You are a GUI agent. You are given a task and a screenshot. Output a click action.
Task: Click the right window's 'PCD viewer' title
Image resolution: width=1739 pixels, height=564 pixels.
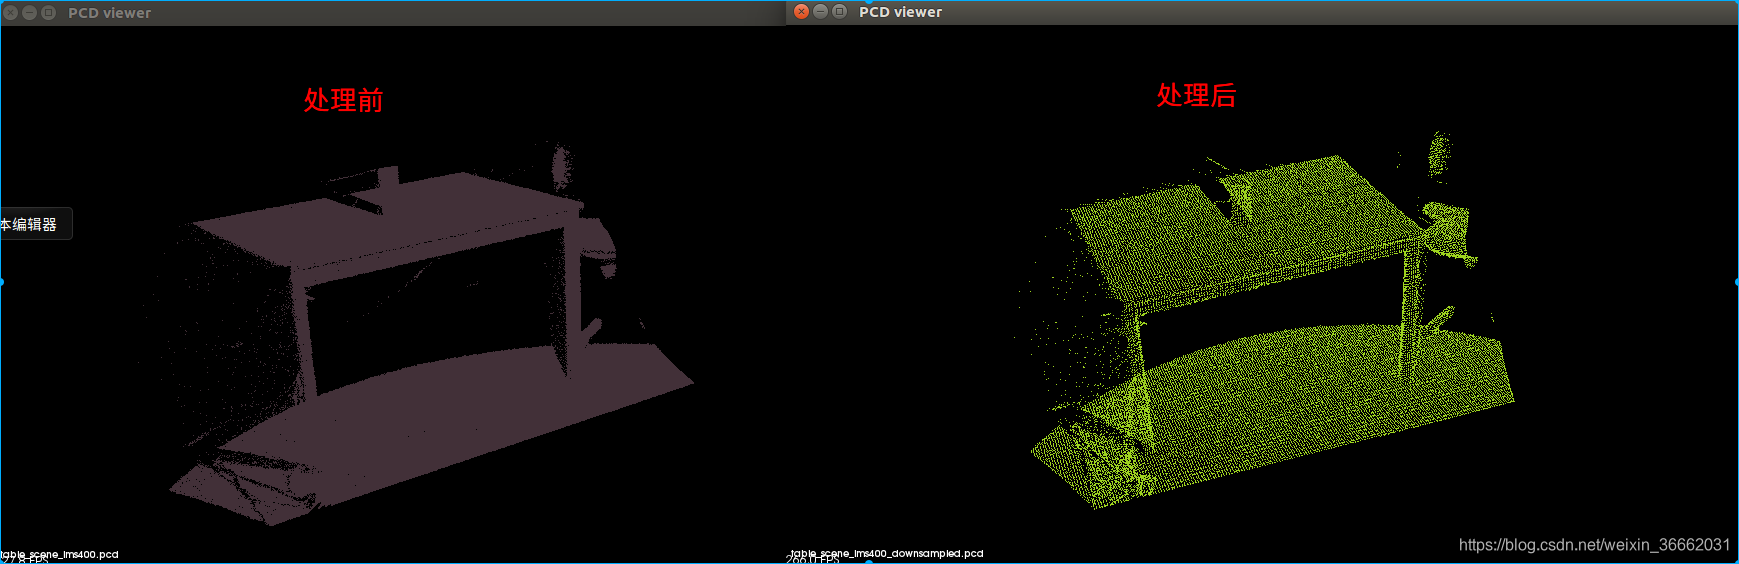pos(900,12)
